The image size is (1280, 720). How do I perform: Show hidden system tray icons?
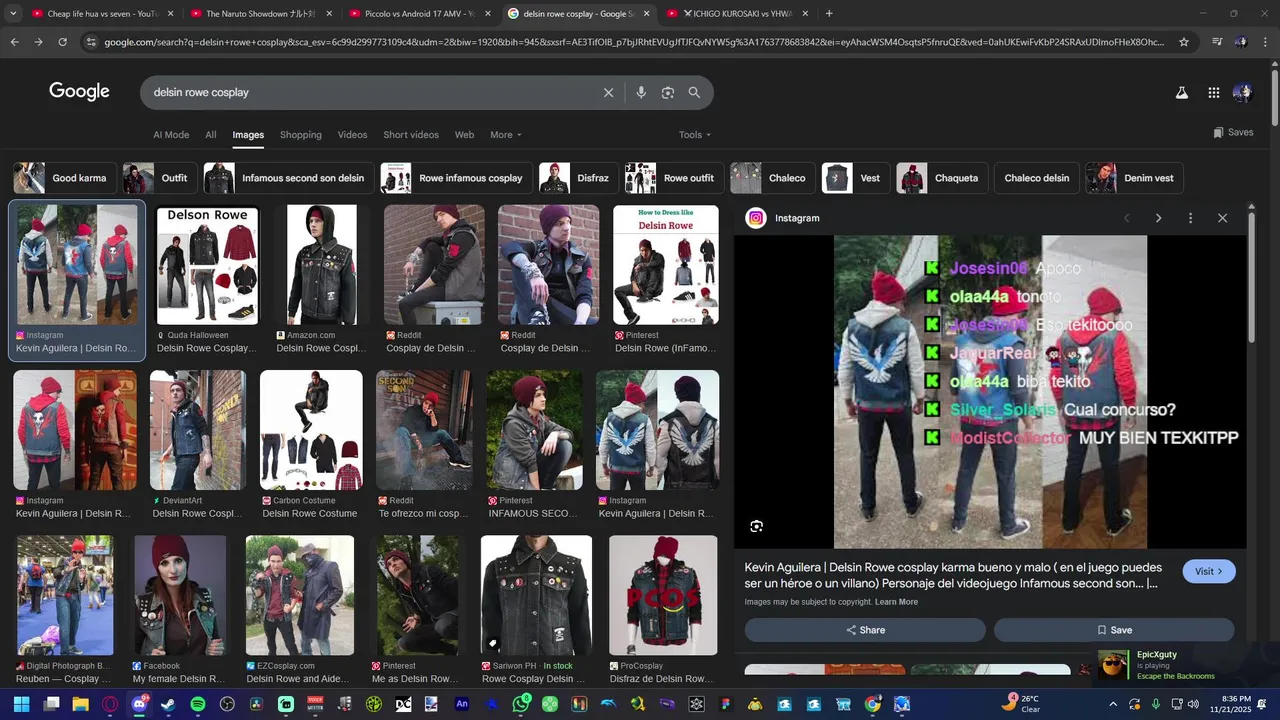pos(1112,704)
